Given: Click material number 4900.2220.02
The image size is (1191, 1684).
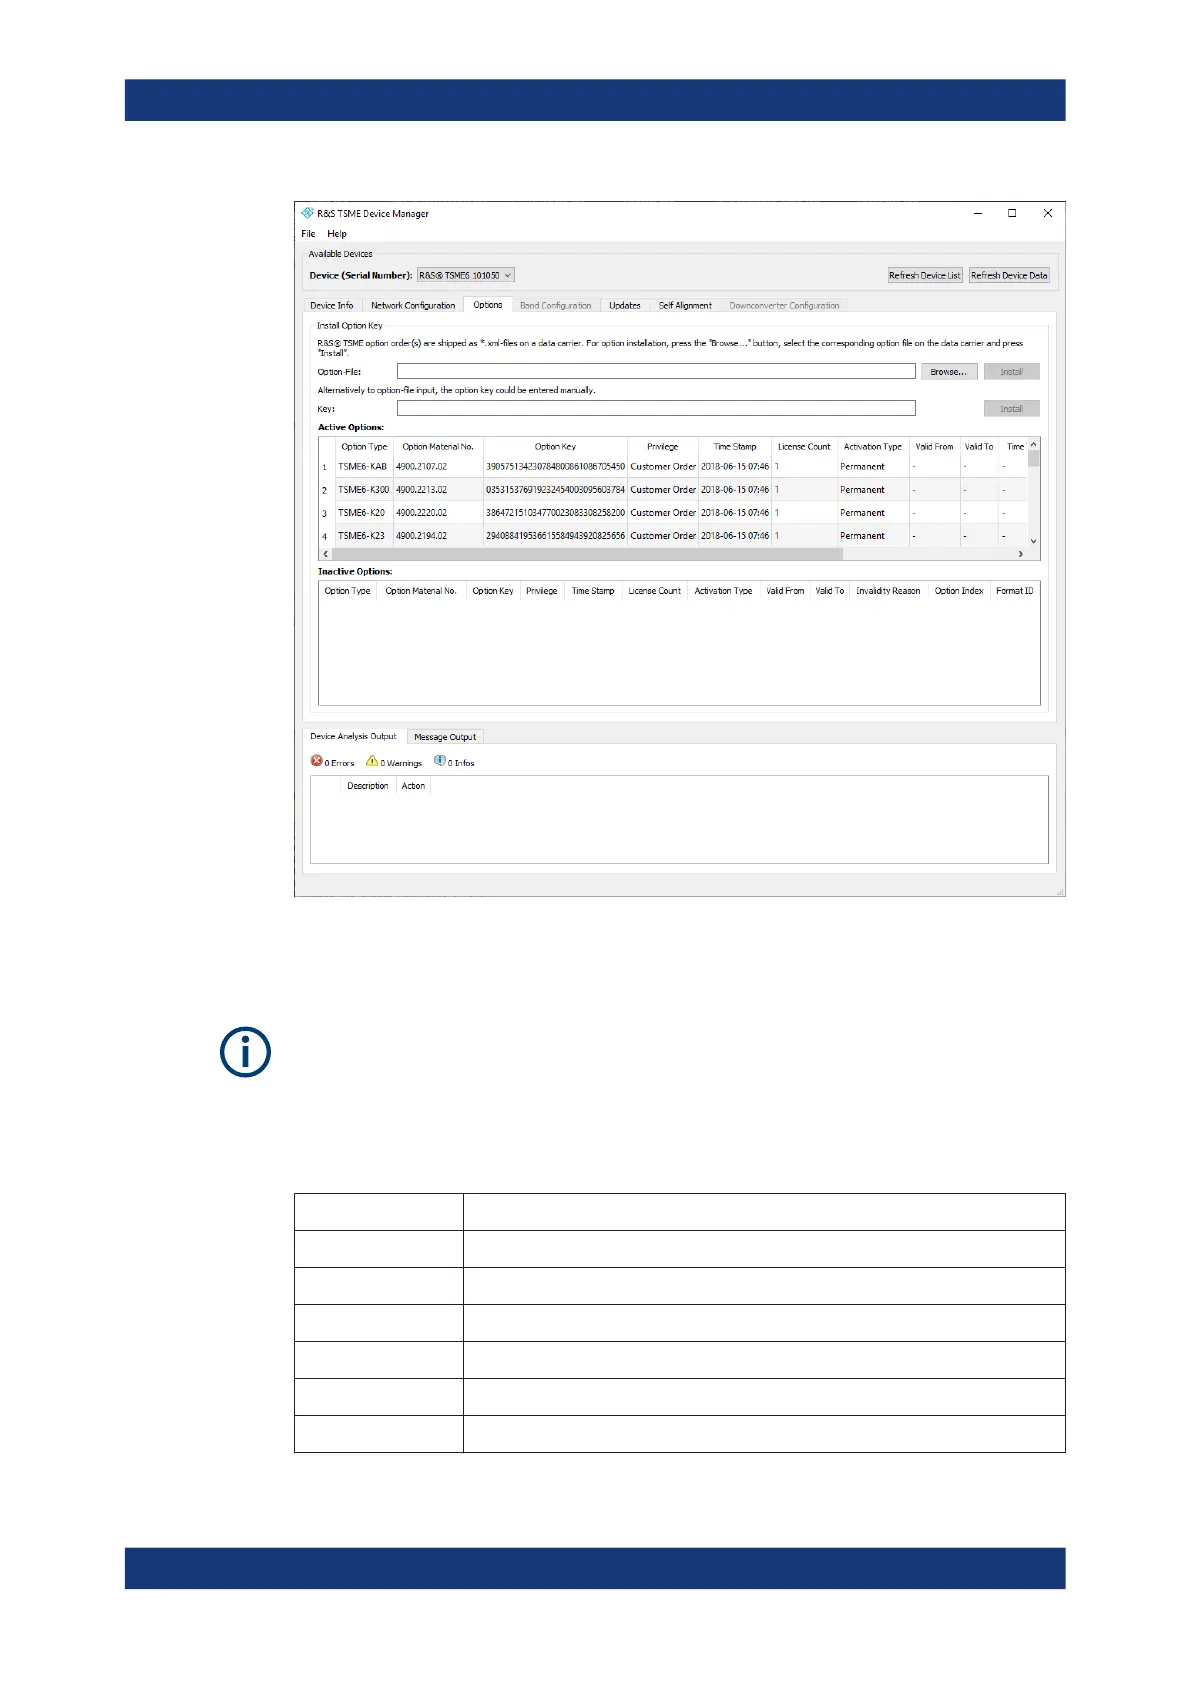Looking at the screenshot, I should pos(421,513).
